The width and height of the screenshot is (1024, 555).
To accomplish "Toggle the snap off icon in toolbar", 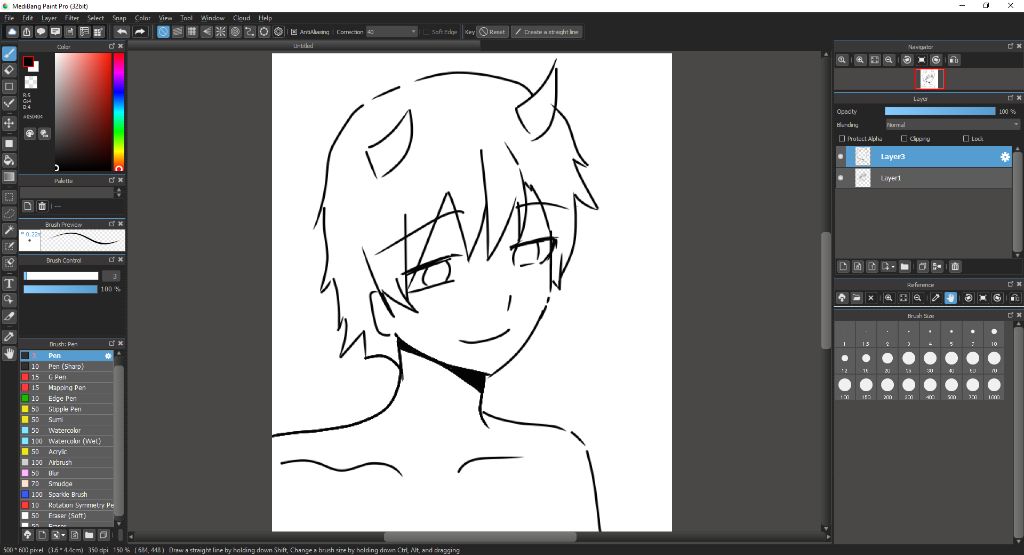I will tap(163, 31).
